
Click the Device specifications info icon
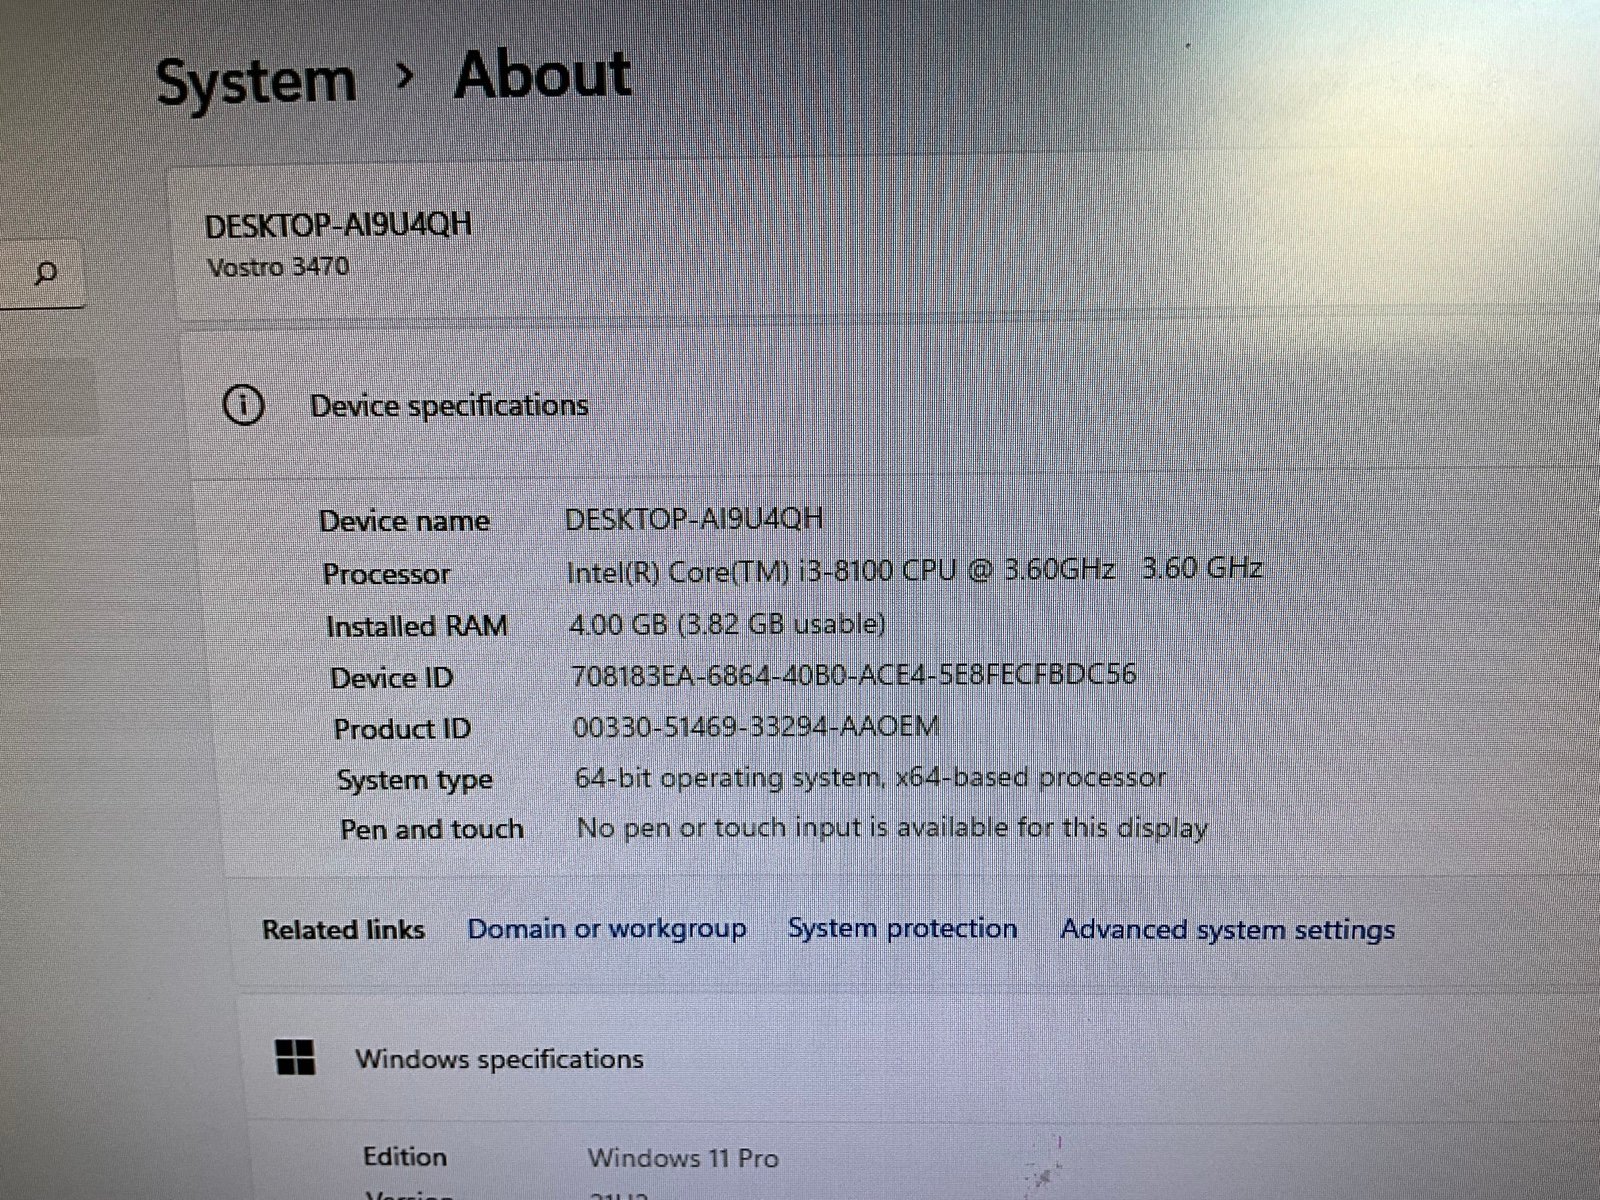pyautogui.click(x=244, y=406)
